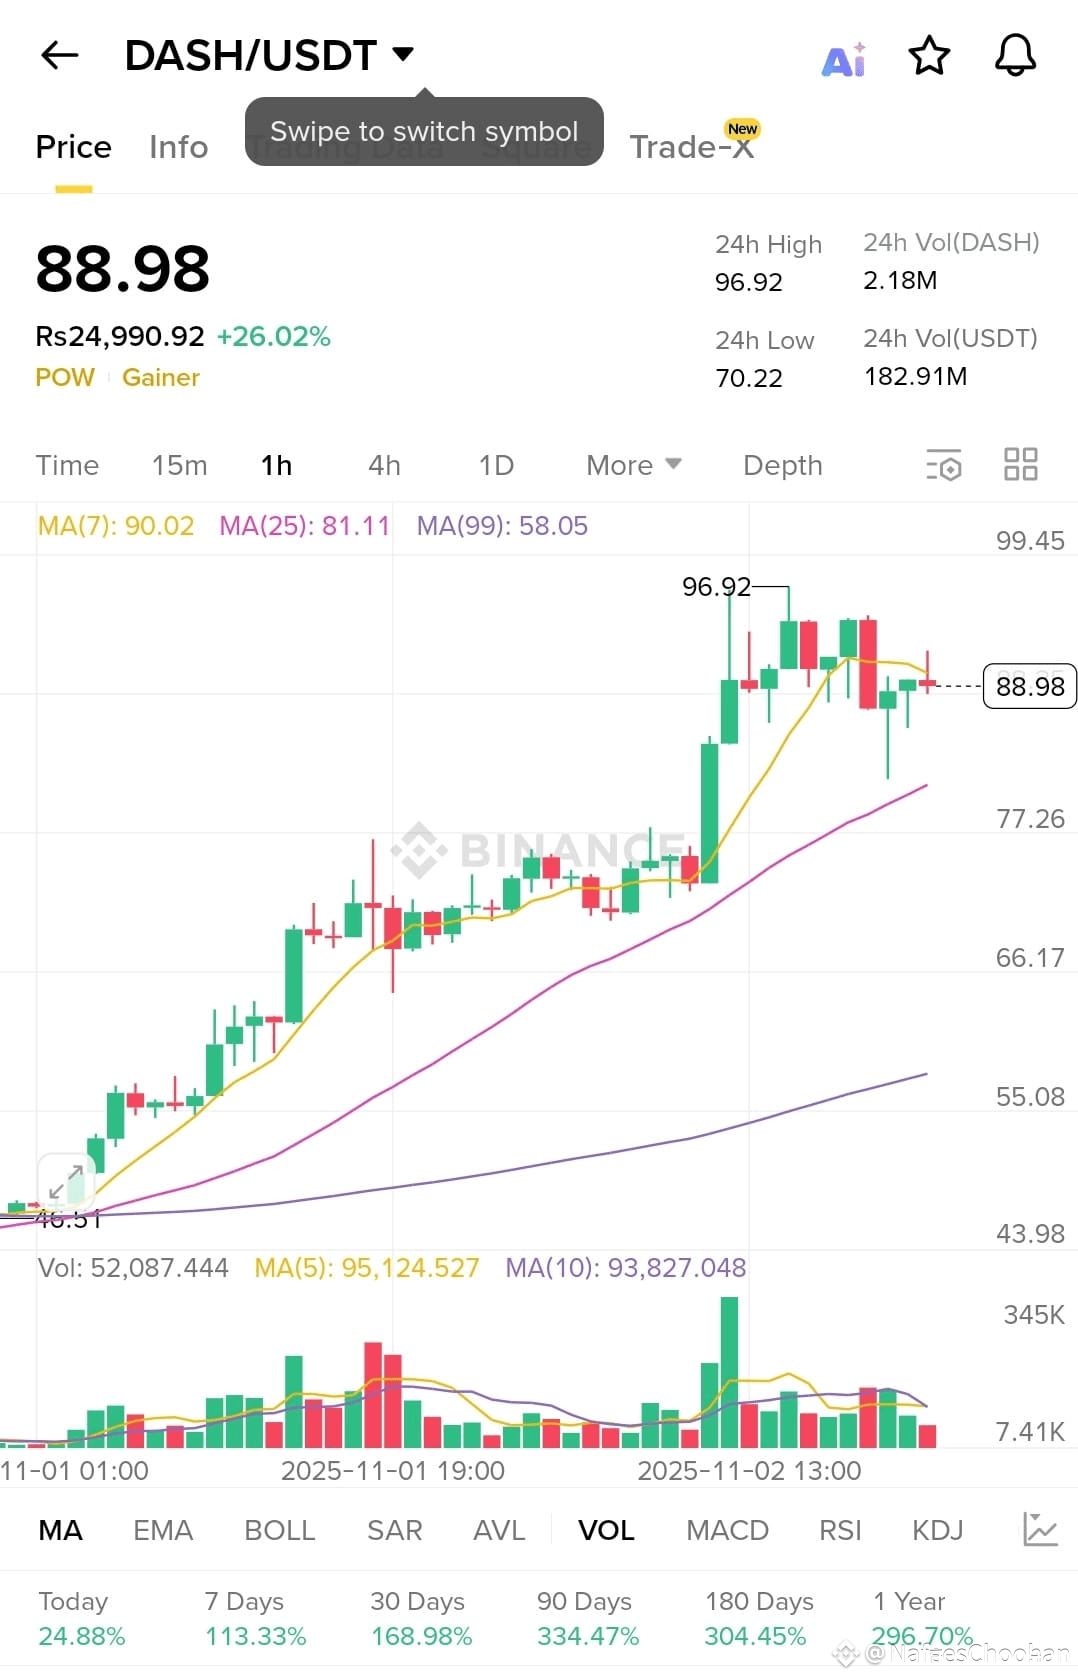1078x1679 pixels.
Task: Open the indicator settings chart icon
Action: [1040, 1529]
